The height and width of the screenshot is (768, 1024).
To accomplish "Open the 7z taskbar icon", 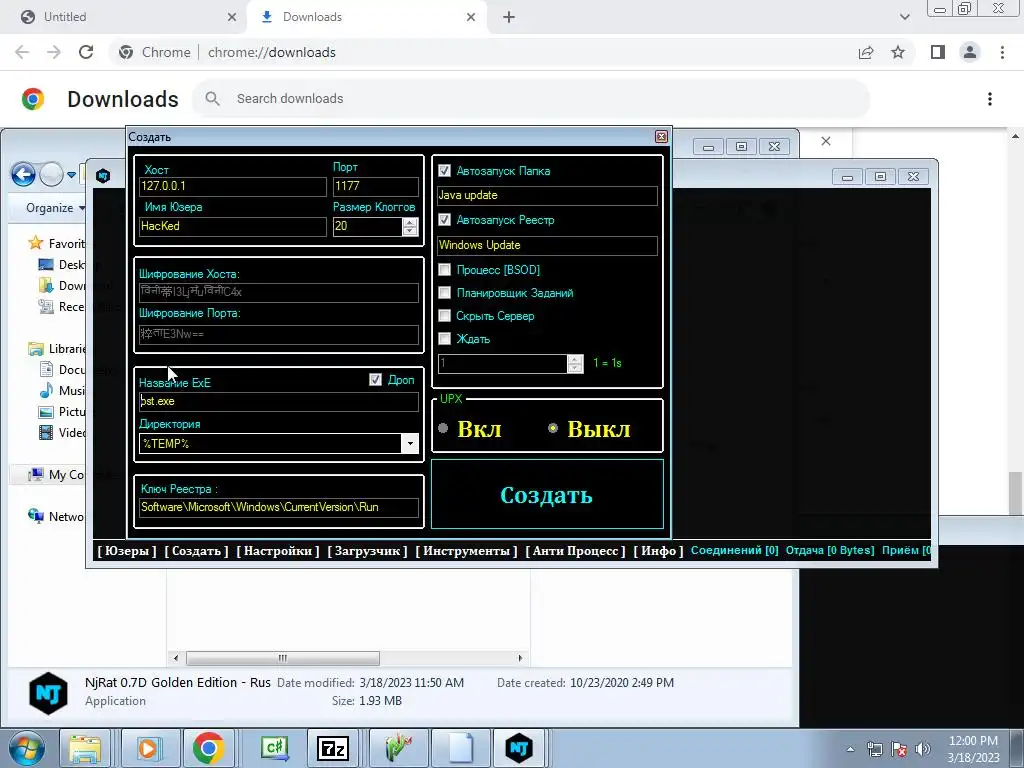I will click(332, 748).
